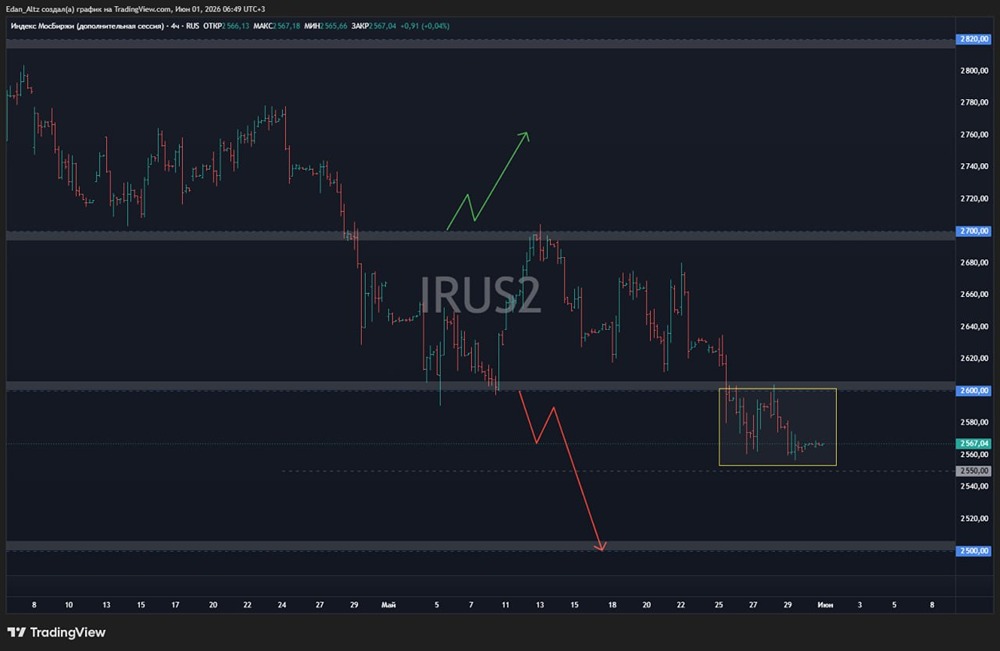Click the МАКС value 2567,18
Image resolution: width=1000 pixels, height=651 pixels.
(286, 26)
